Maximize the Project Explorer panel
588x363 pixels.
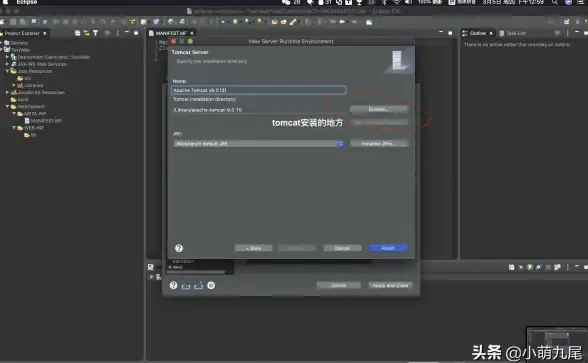click(136, 33)
